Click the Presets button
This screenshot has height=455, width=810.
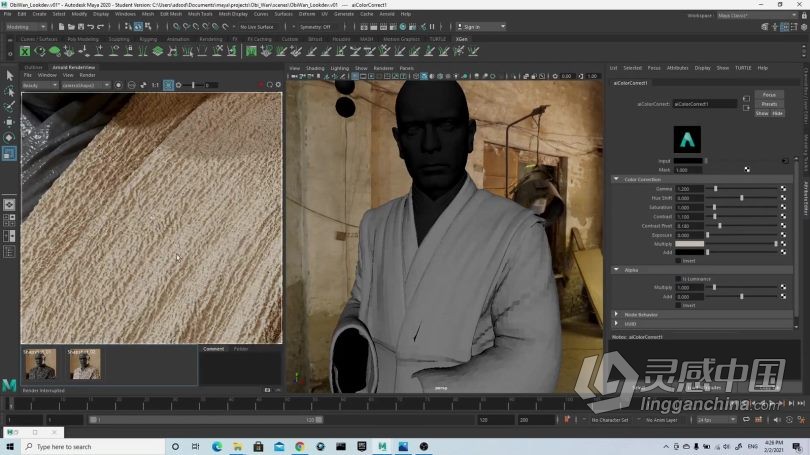point(769,104)
